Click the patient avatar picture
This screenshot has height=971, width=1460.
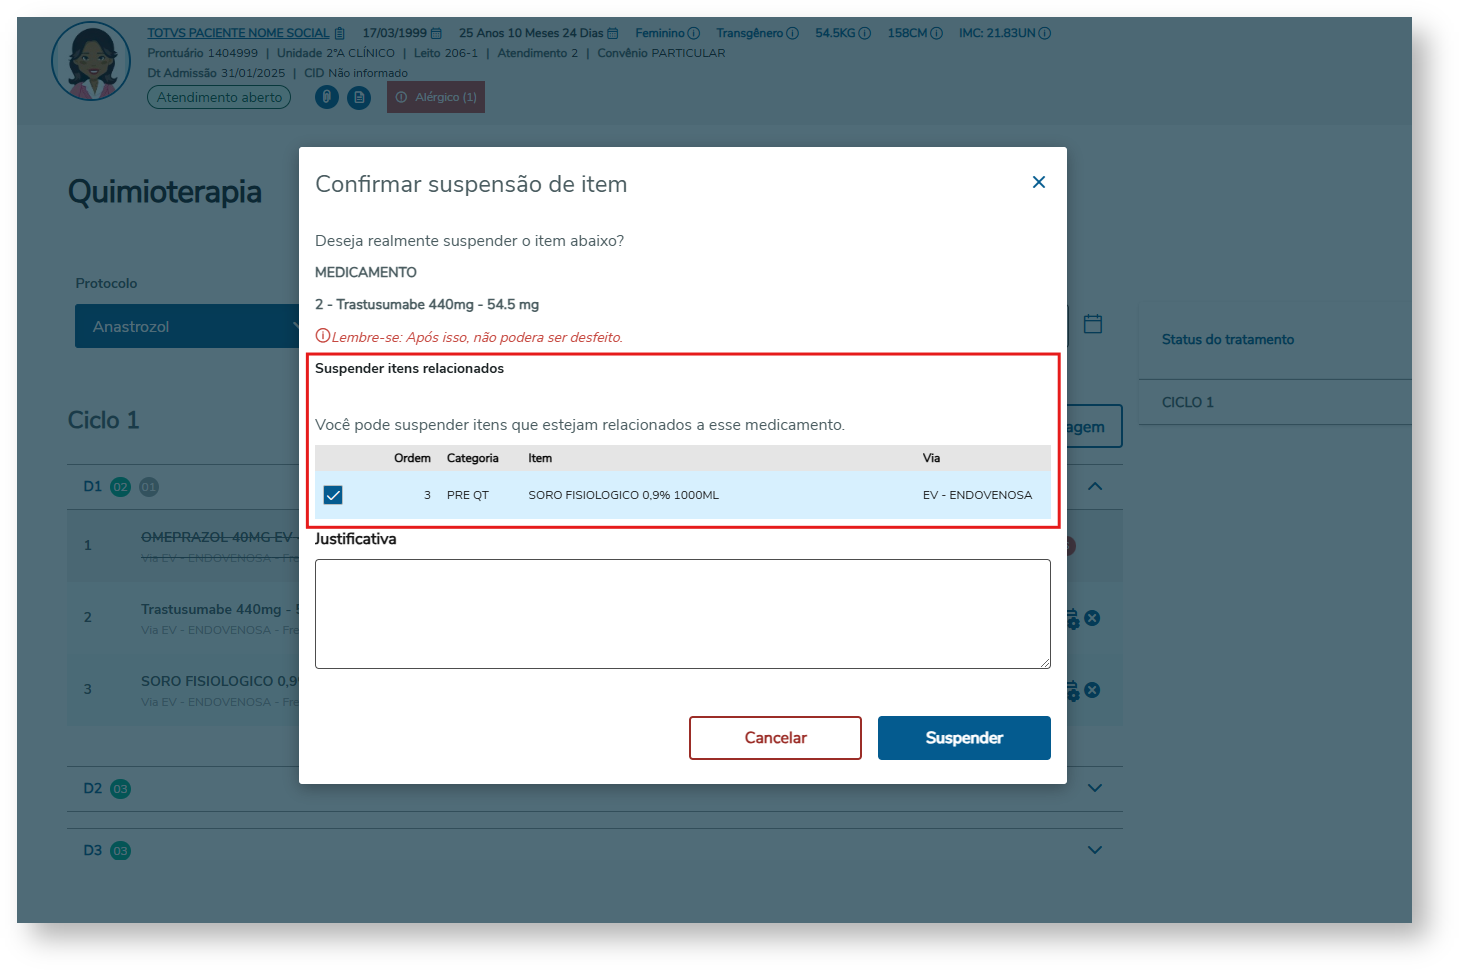pyautogui.click(x=91, y=61)
